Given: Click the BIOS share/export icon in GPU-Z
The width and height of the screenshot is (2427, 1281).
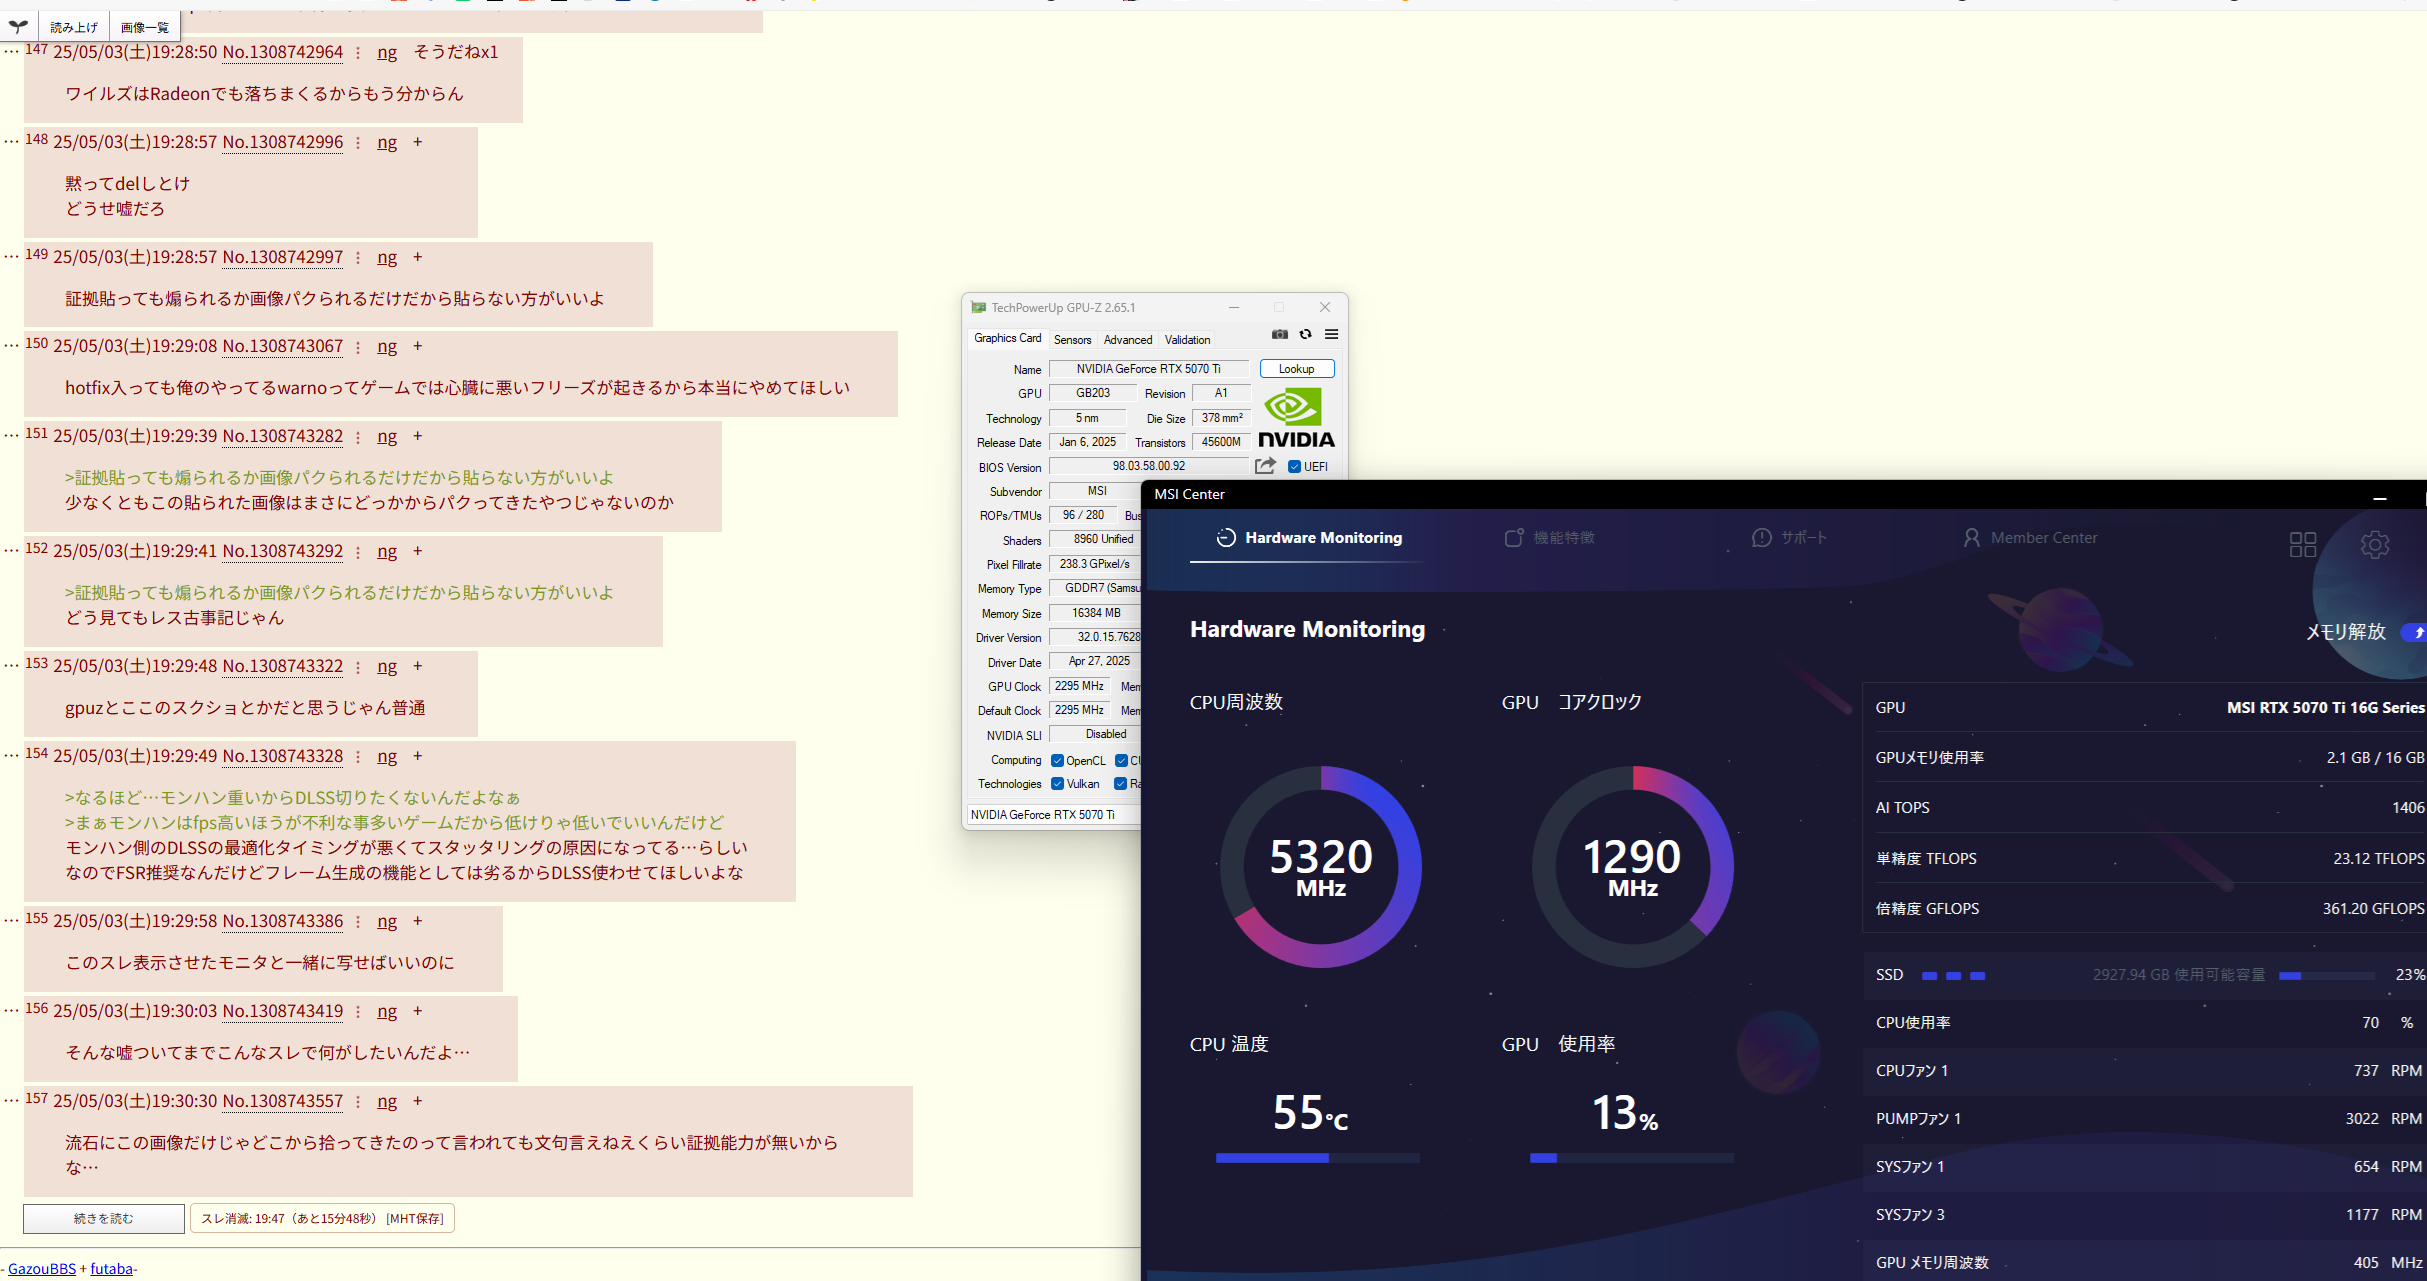Looking at the screenshot, I should (x=1265, y=466).
